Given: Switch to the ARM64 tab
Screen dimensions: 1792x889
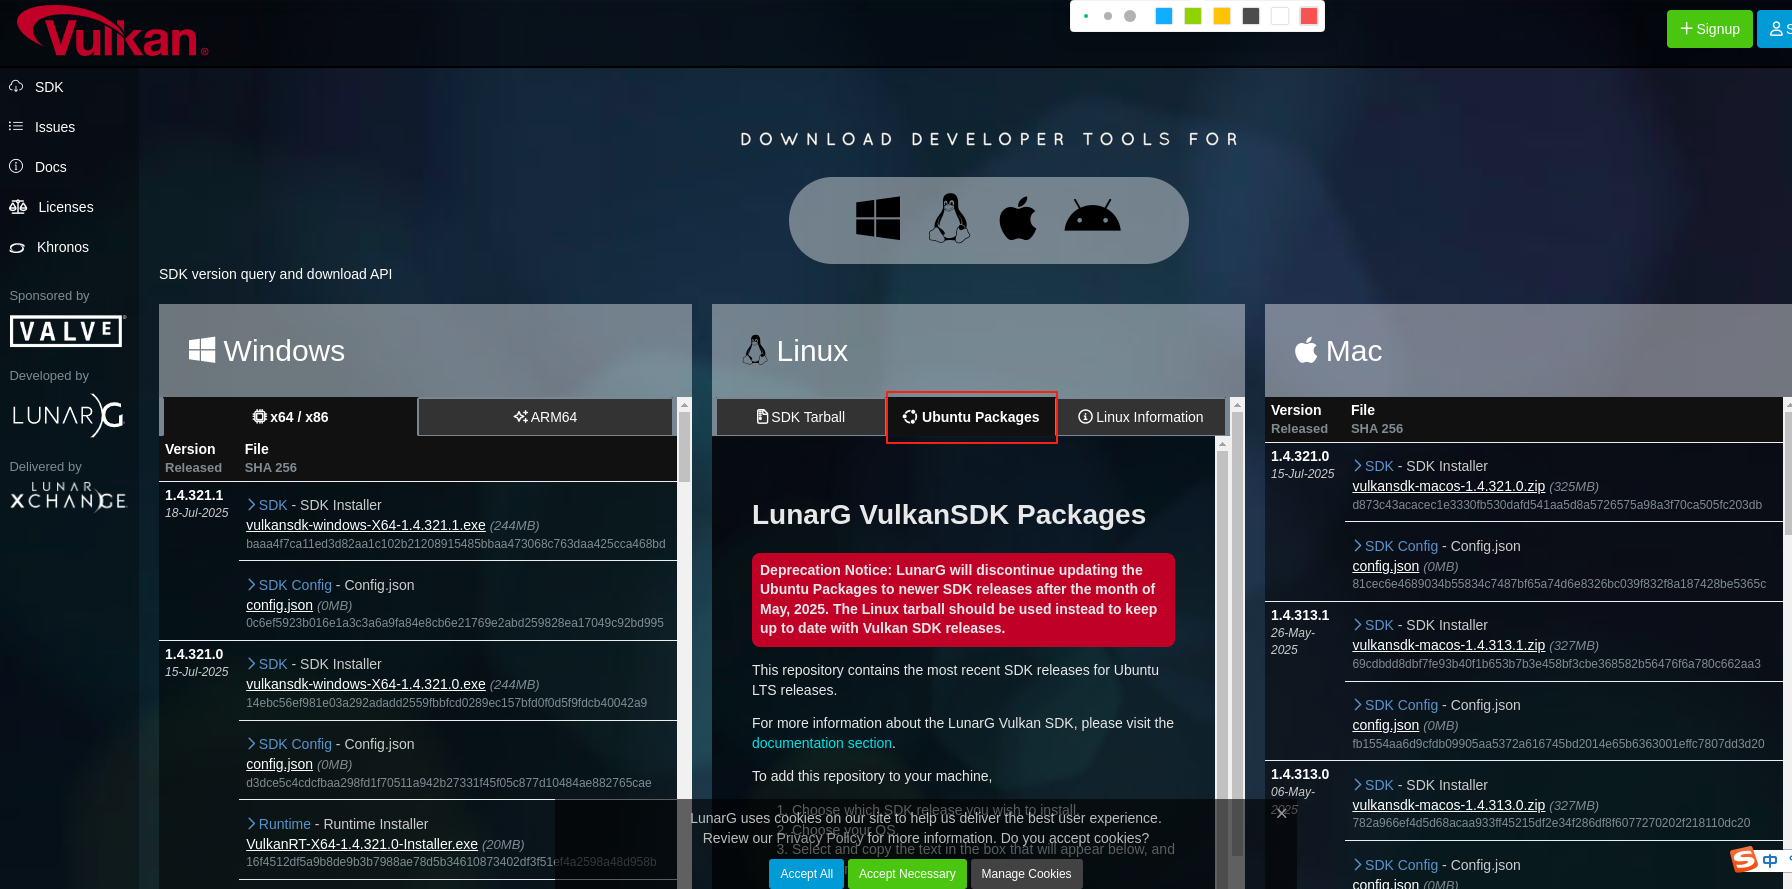Looking at the screenshot, I should pos(545,417).
